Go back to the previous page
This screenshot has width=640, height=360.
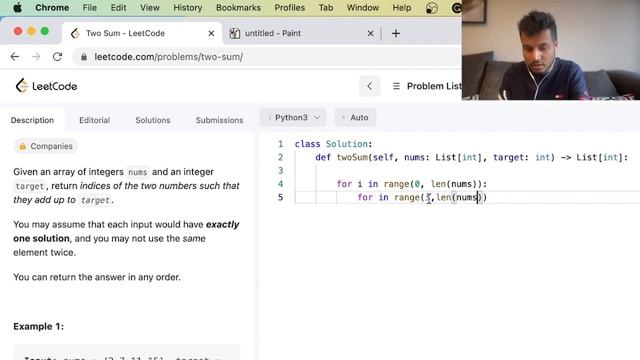point(15,57)
